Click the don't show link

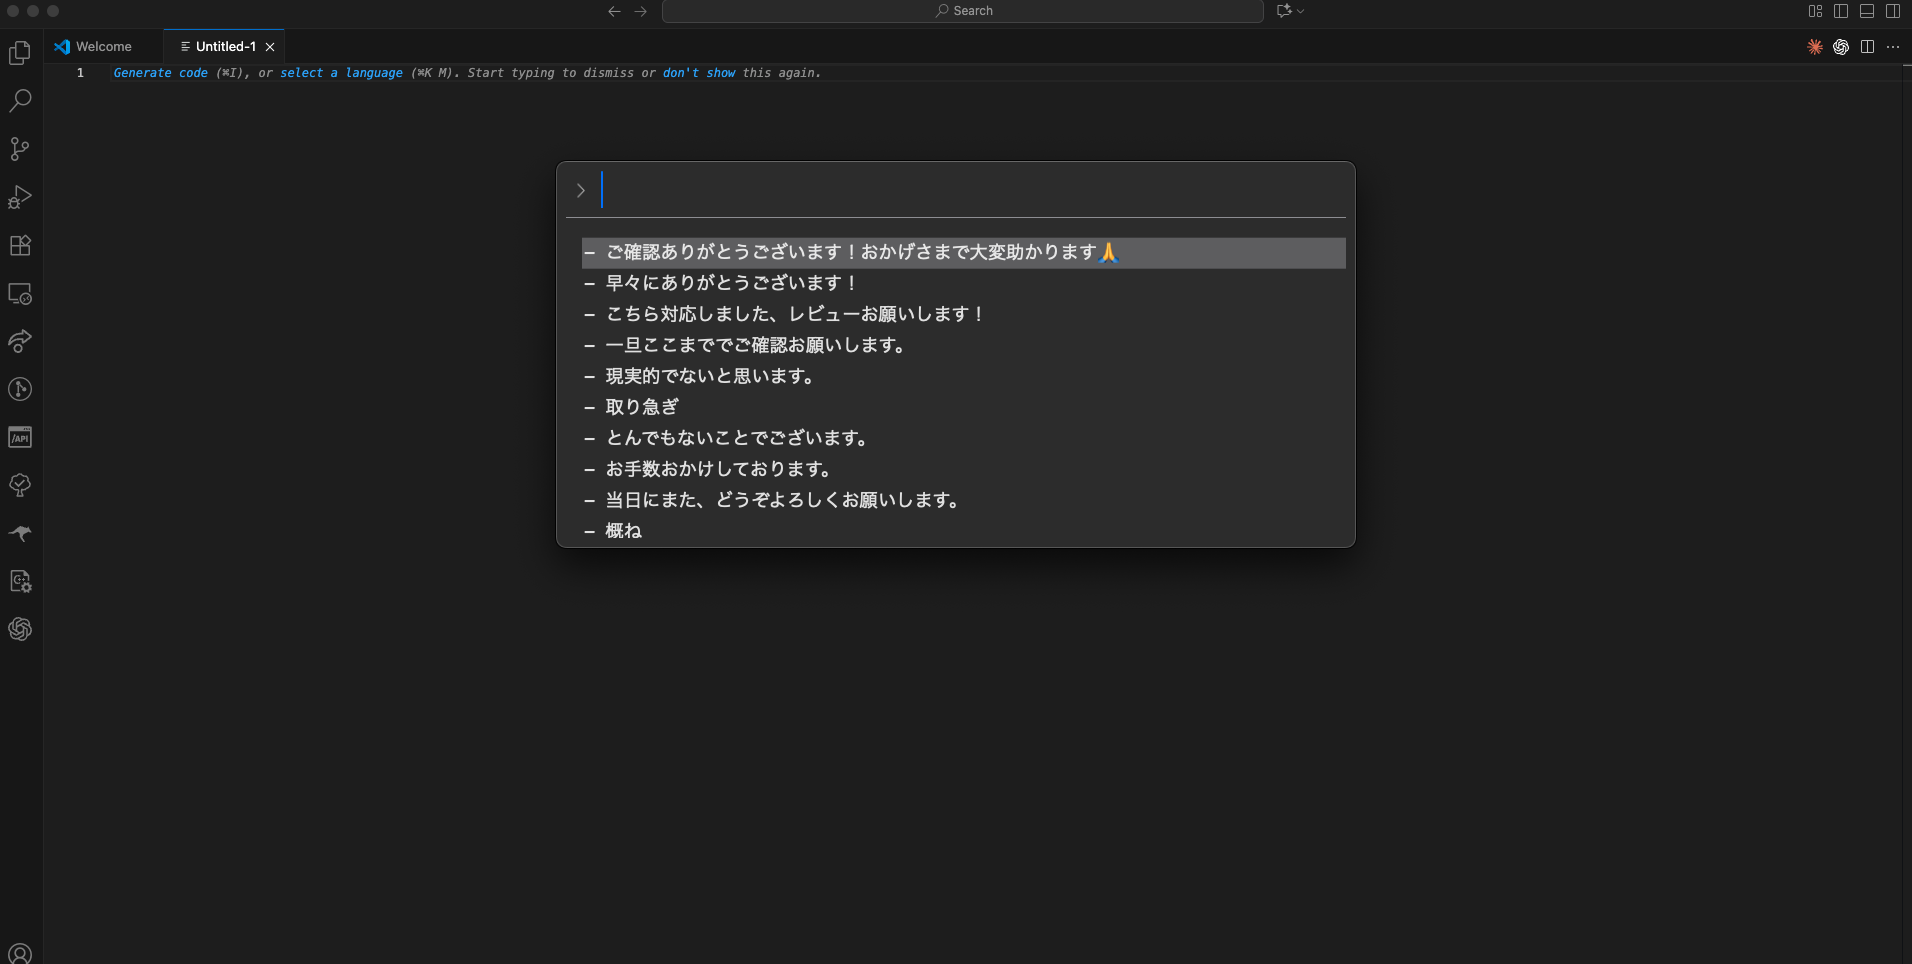tap(699, 73)
